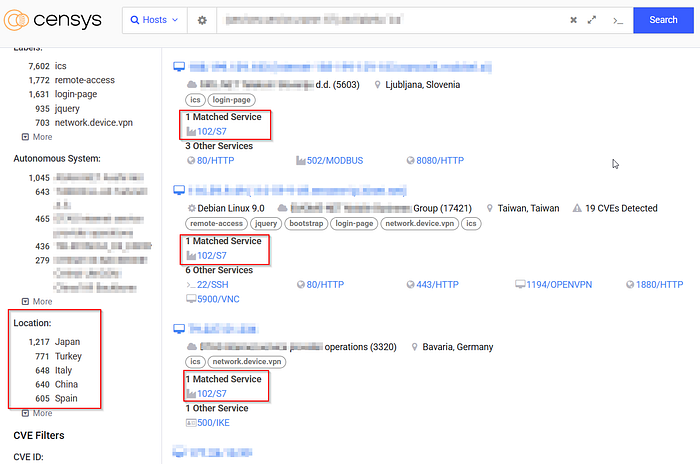Open the Taiwan host monitor icon
700x464 pixels.
point(179,191)
